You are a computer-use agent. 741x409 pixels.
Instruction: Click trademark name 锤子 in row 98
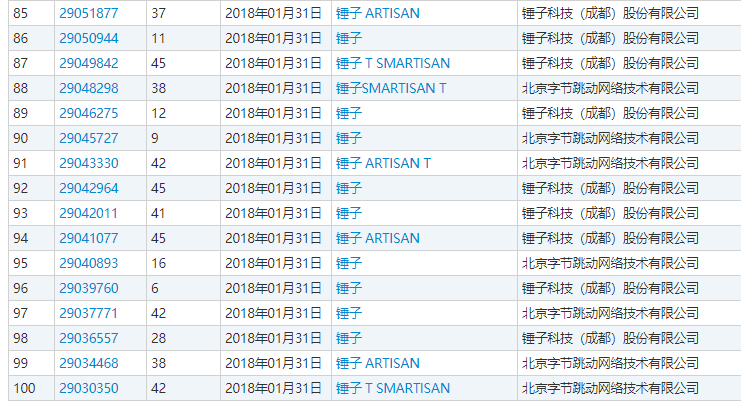point(349,339)
